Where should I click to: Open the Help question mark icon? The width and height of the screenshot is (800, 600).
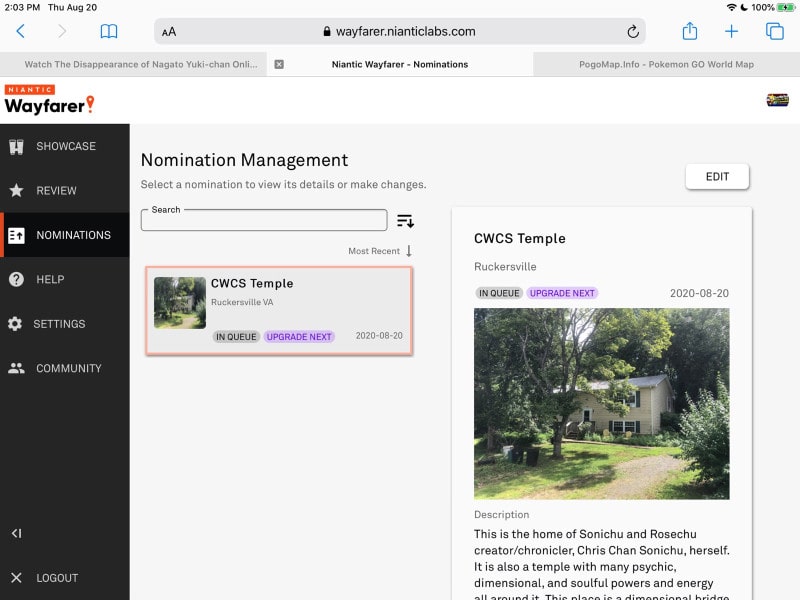[x=16, y=280]
